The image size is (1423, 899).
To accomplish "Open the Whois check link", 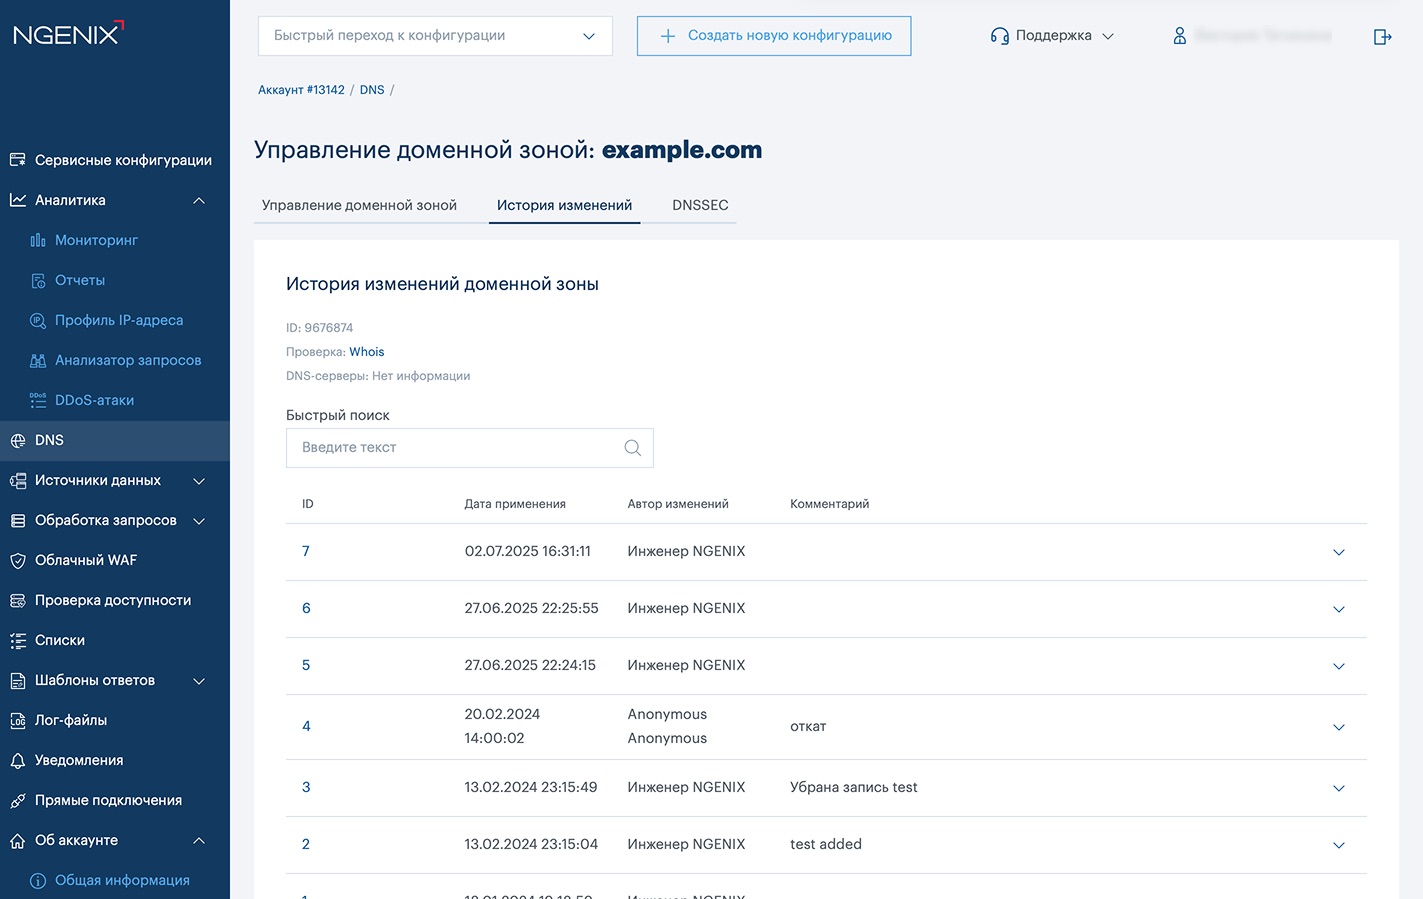I will [366, 352].
